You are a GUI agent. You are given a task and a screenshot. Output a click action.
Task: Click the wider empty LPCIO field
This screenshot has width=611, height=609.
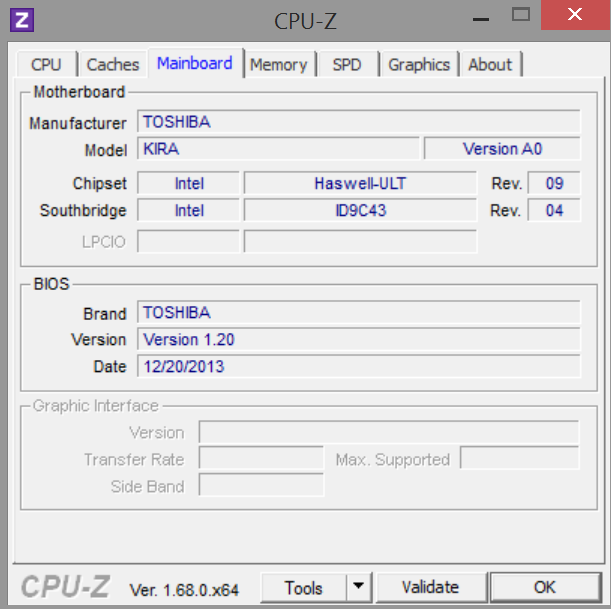360,242
